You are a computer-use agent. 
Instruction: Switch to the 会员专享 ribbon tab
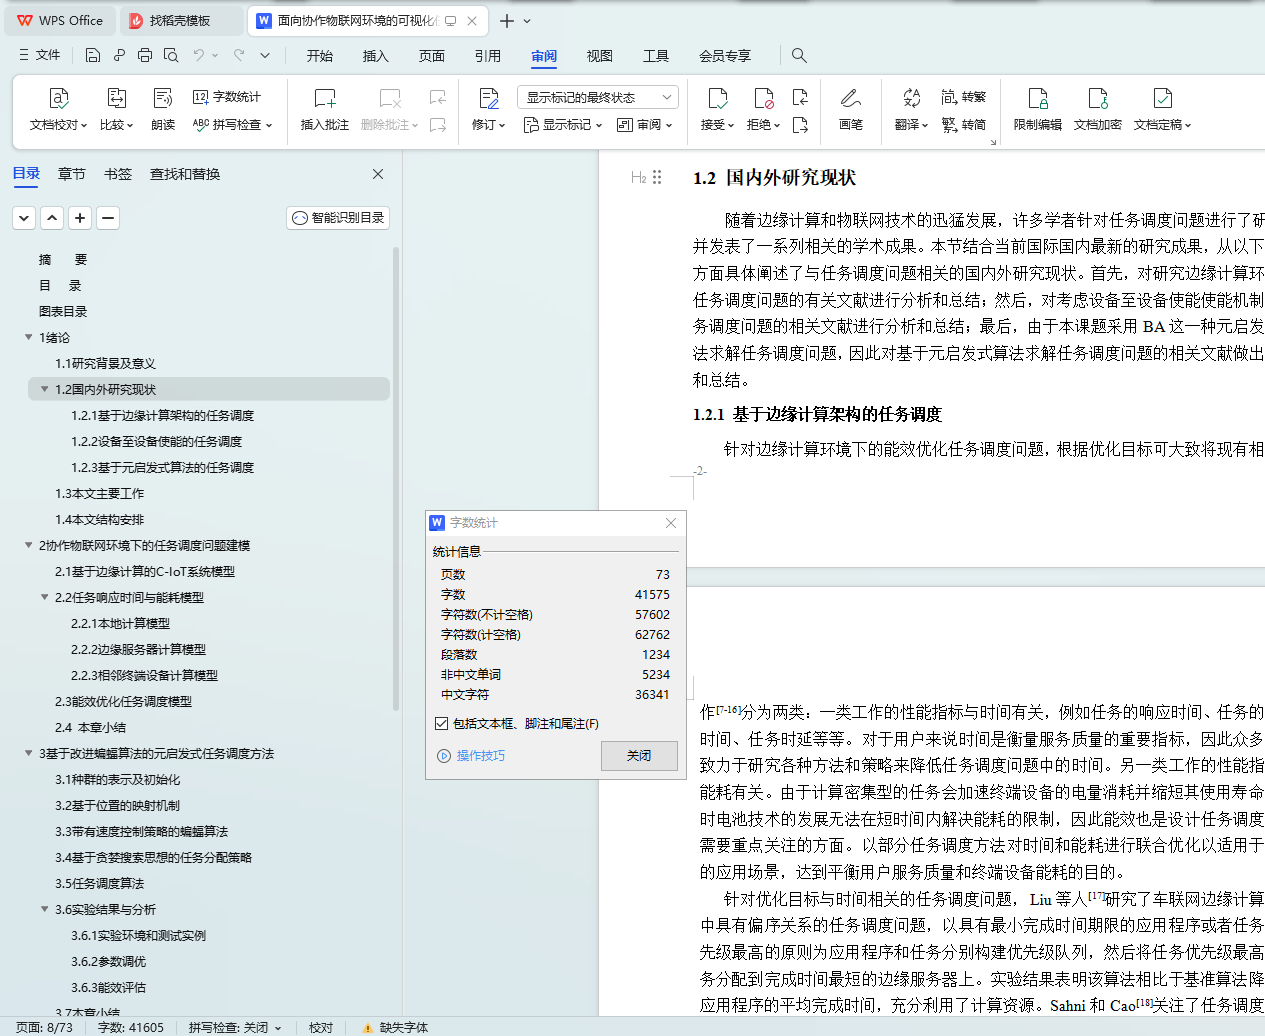(725, 56)
